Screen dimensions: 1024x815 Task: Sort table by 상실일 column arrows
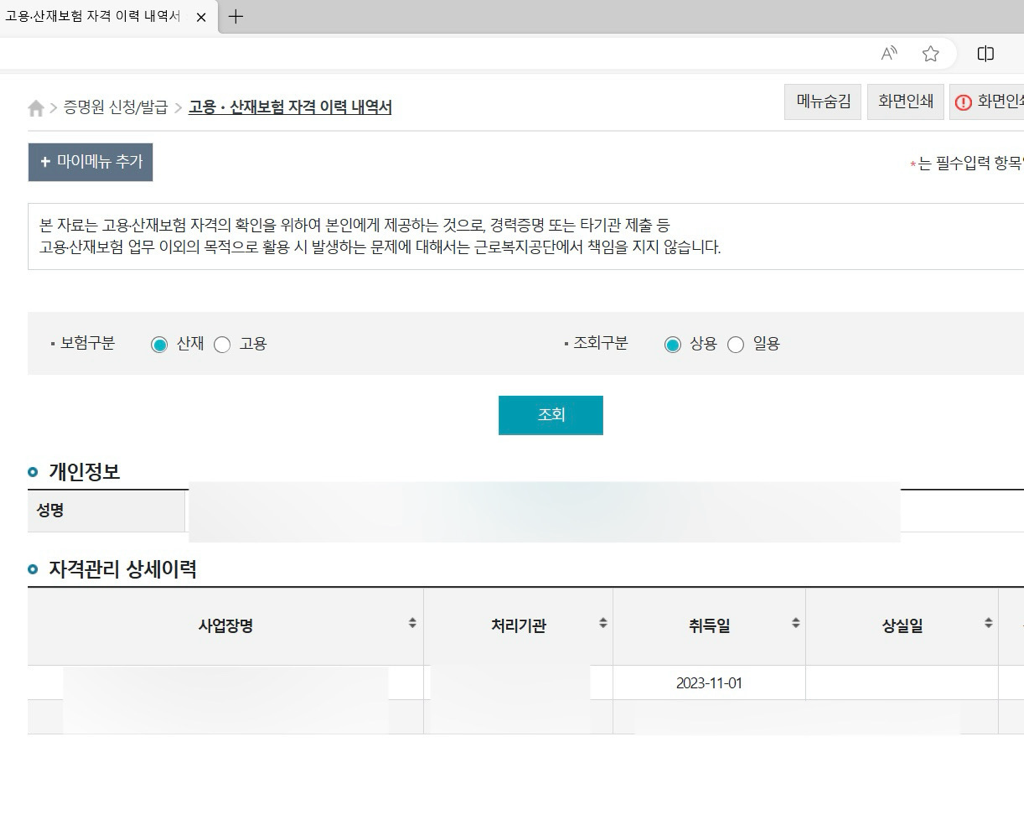[x=988, y=623]
